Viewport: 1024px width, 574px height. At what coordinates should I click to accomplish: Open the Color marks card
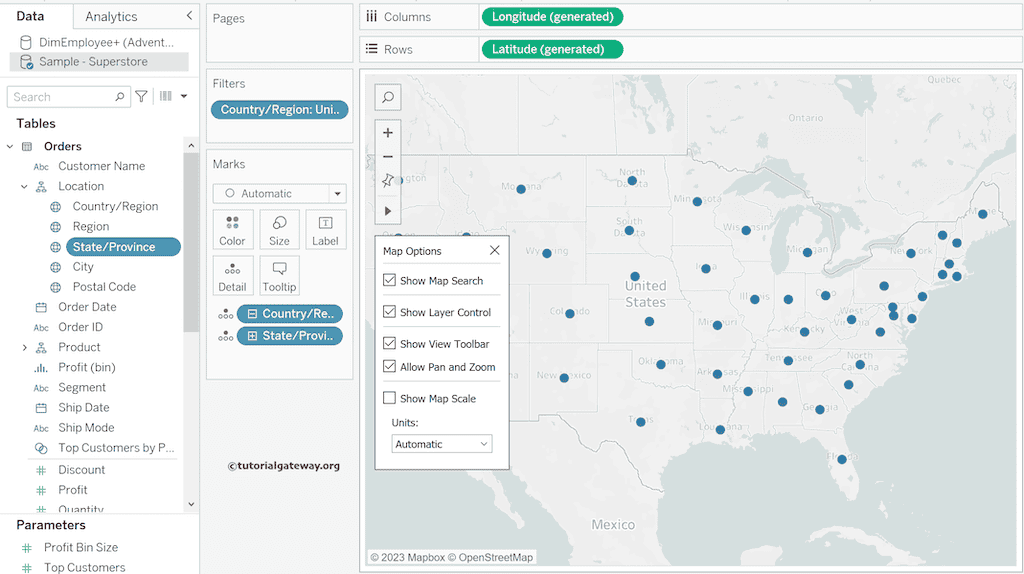point(232,229)
